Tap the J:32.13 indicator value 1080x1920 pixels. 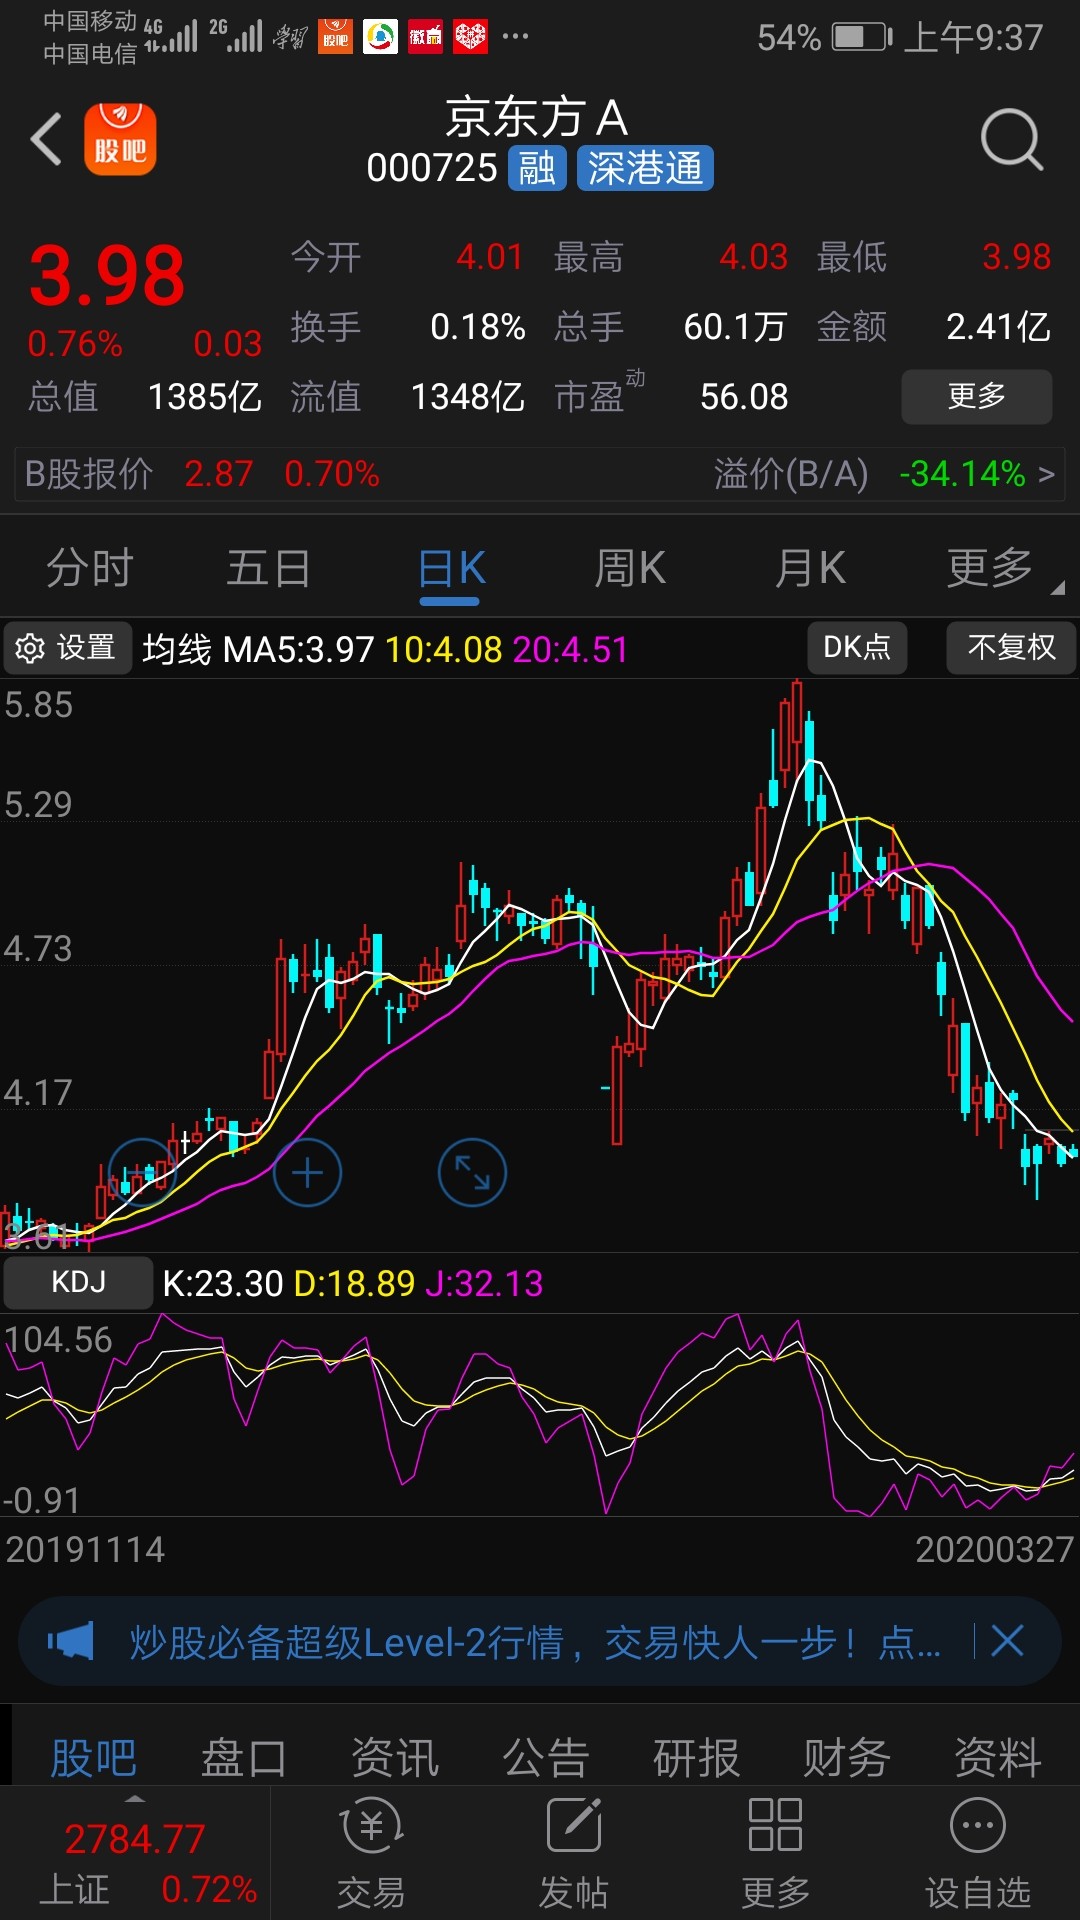coord(484,1283)
